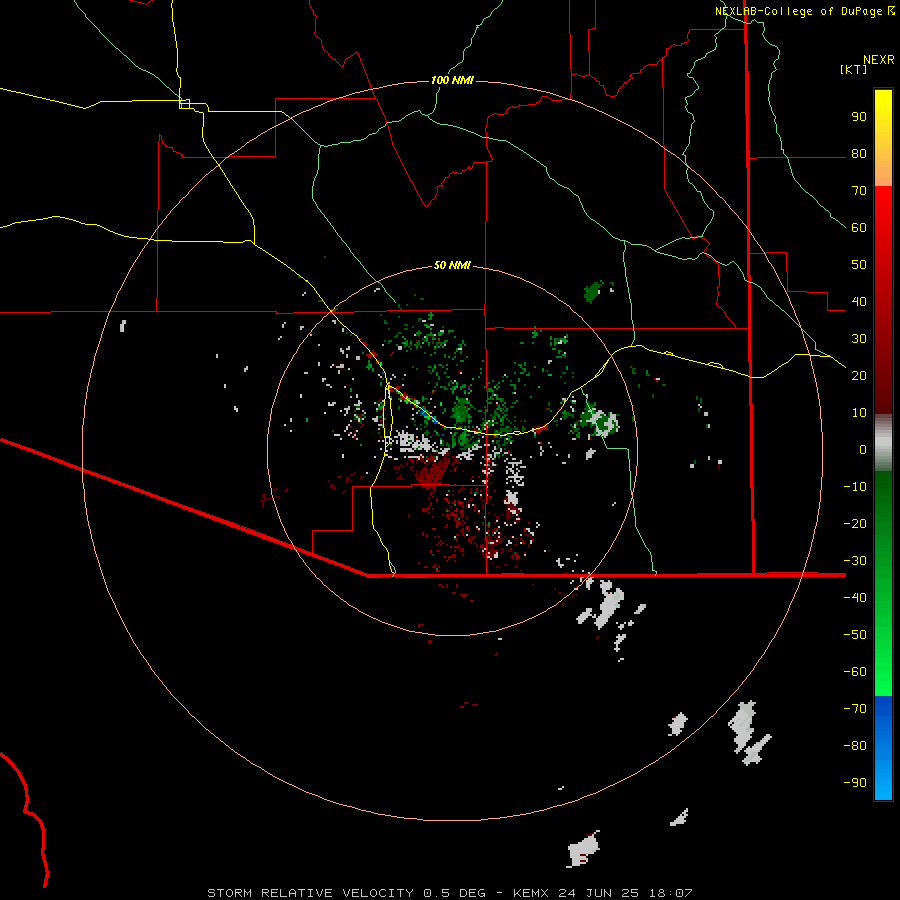Click the "50 NMI" range ring label
900x900 pixels.
[452, 265]
